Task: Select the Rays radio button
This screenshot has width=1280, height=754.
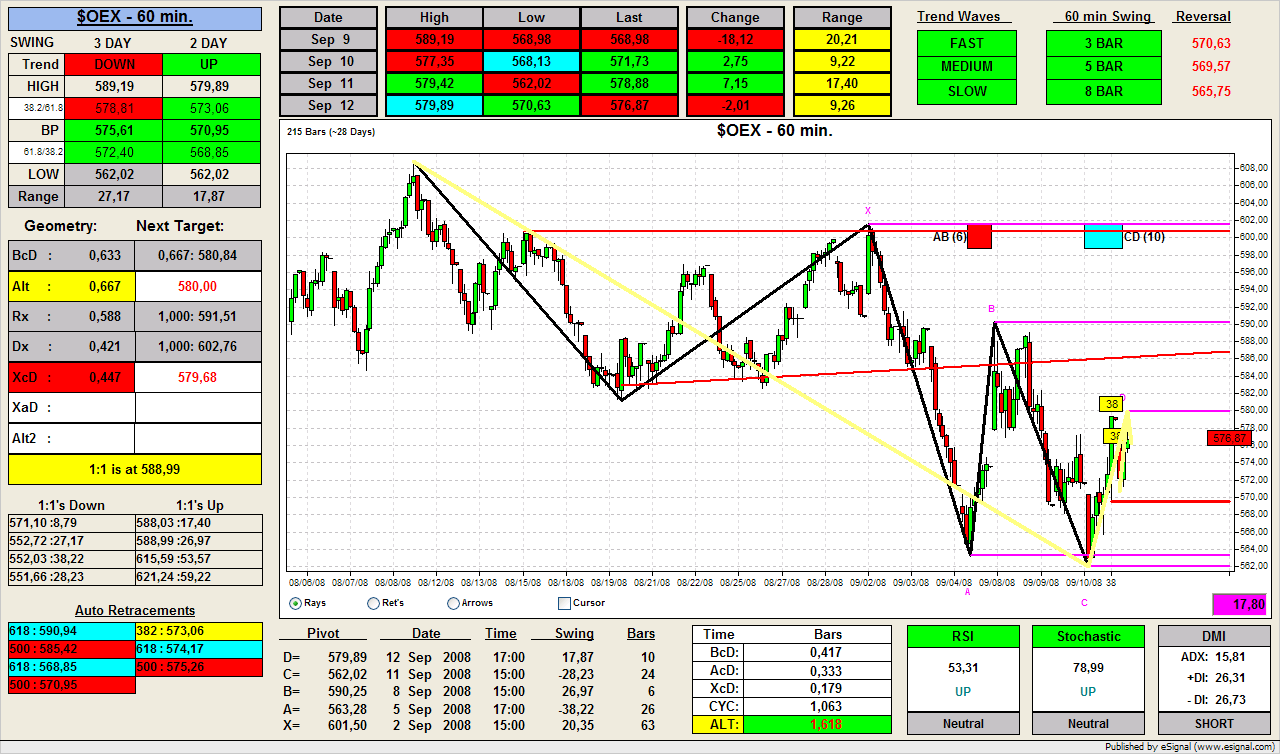Action: pos(295,603)
